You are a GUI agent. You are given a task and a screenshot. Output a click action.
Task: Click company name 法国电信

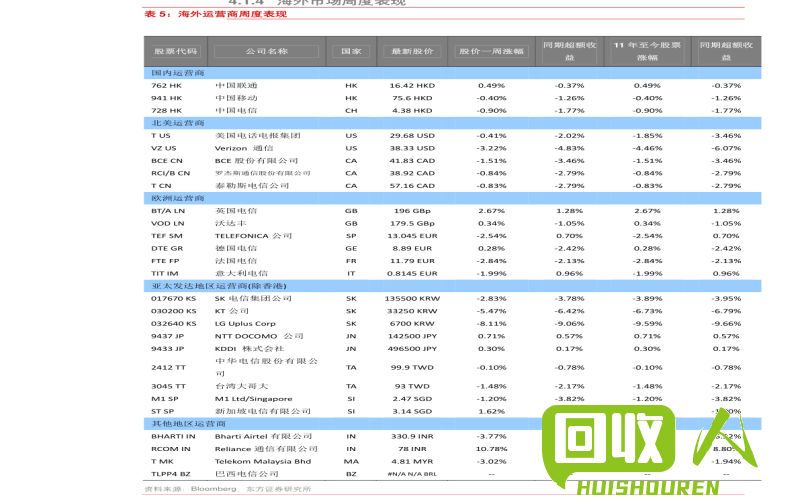pos(236,261)
